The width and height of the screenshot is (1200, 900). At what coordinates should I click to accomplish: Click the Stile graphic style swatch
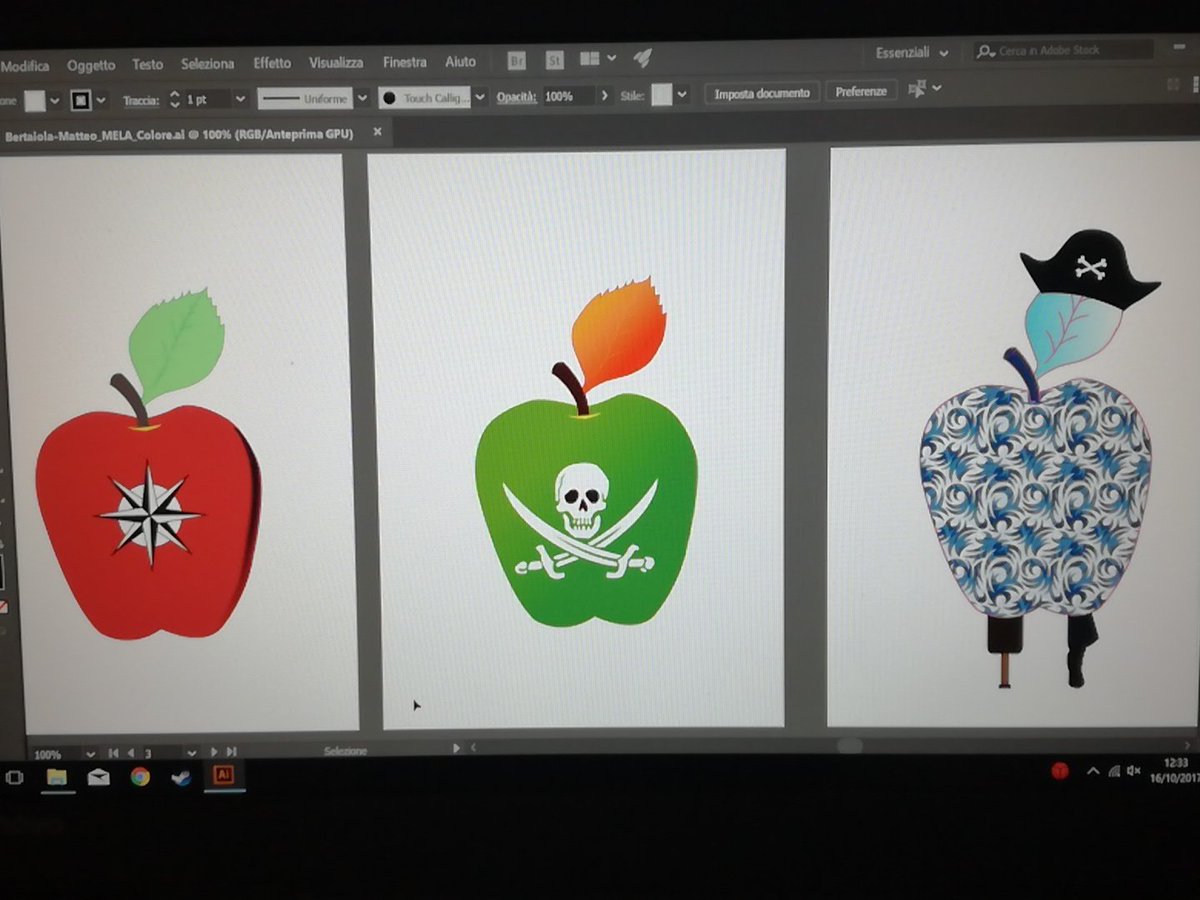pyautogui.click(x=661, y=95)
